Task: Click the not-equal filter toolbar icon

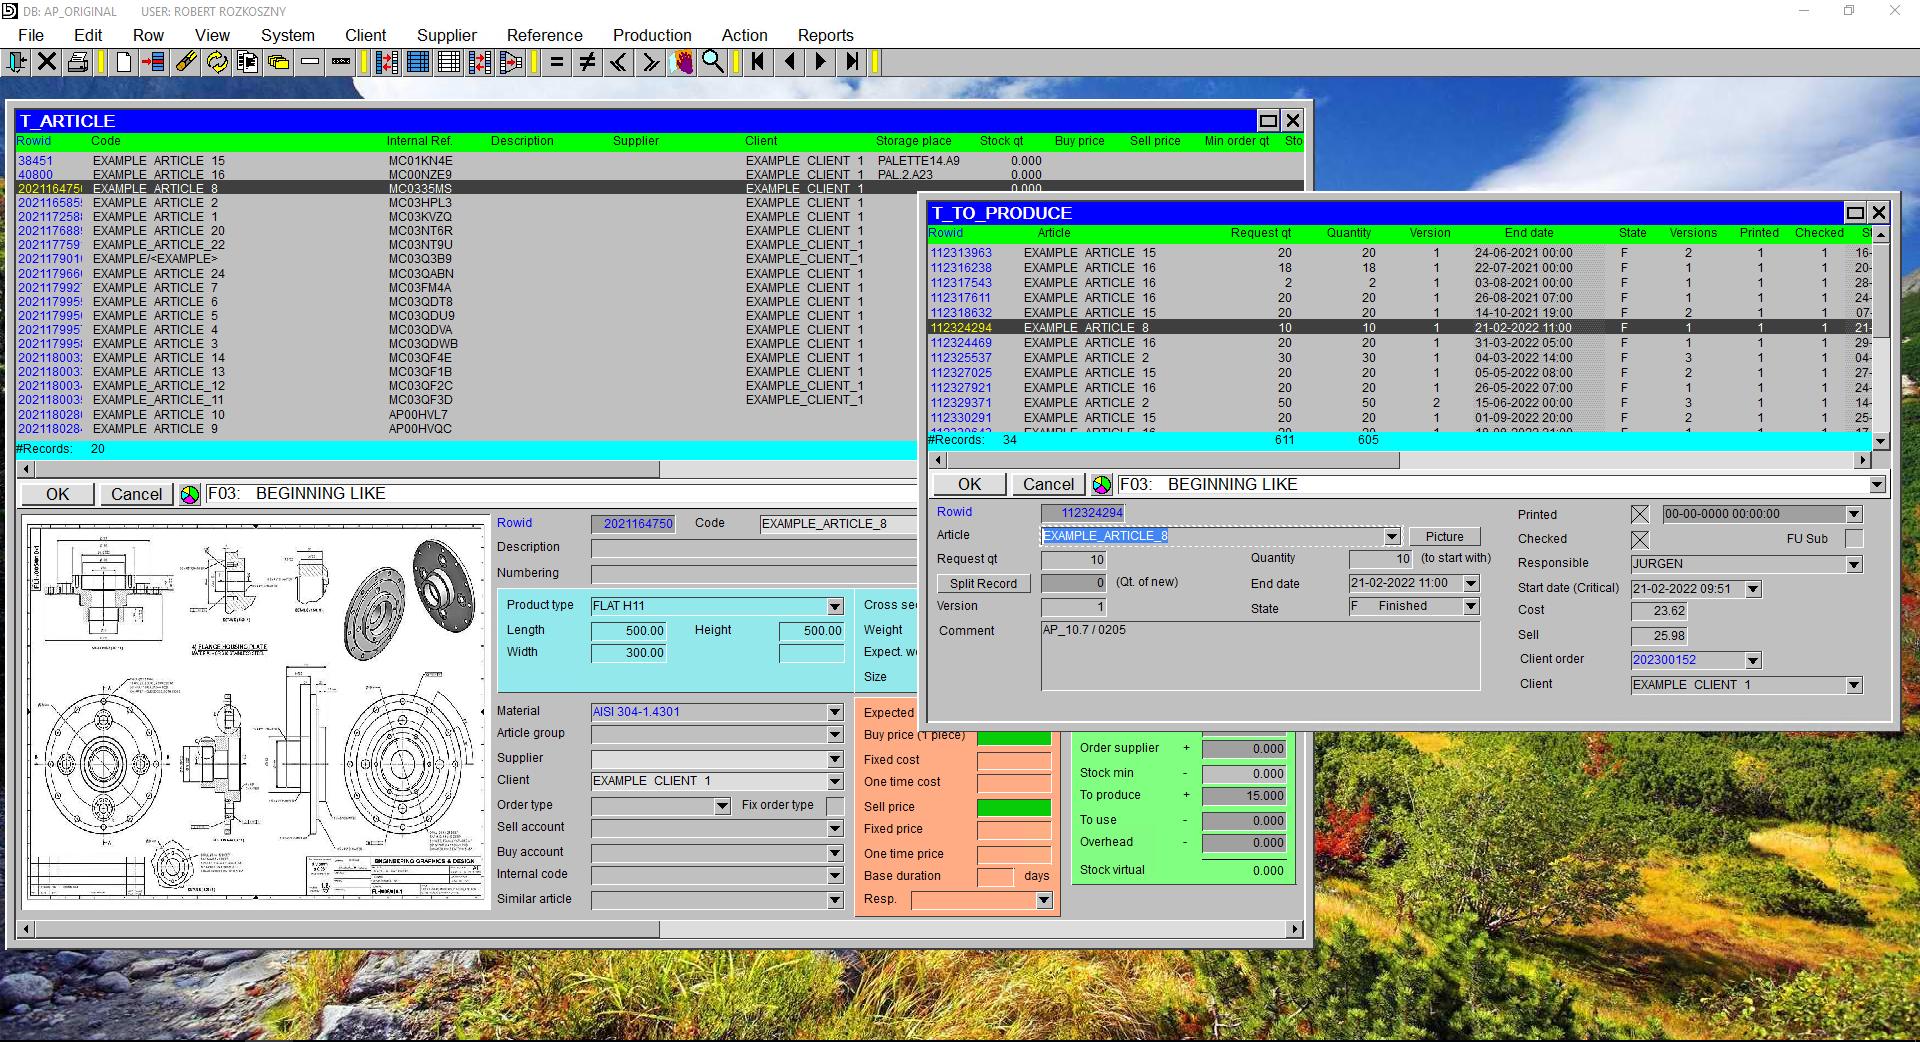Action: coord(587,62)
